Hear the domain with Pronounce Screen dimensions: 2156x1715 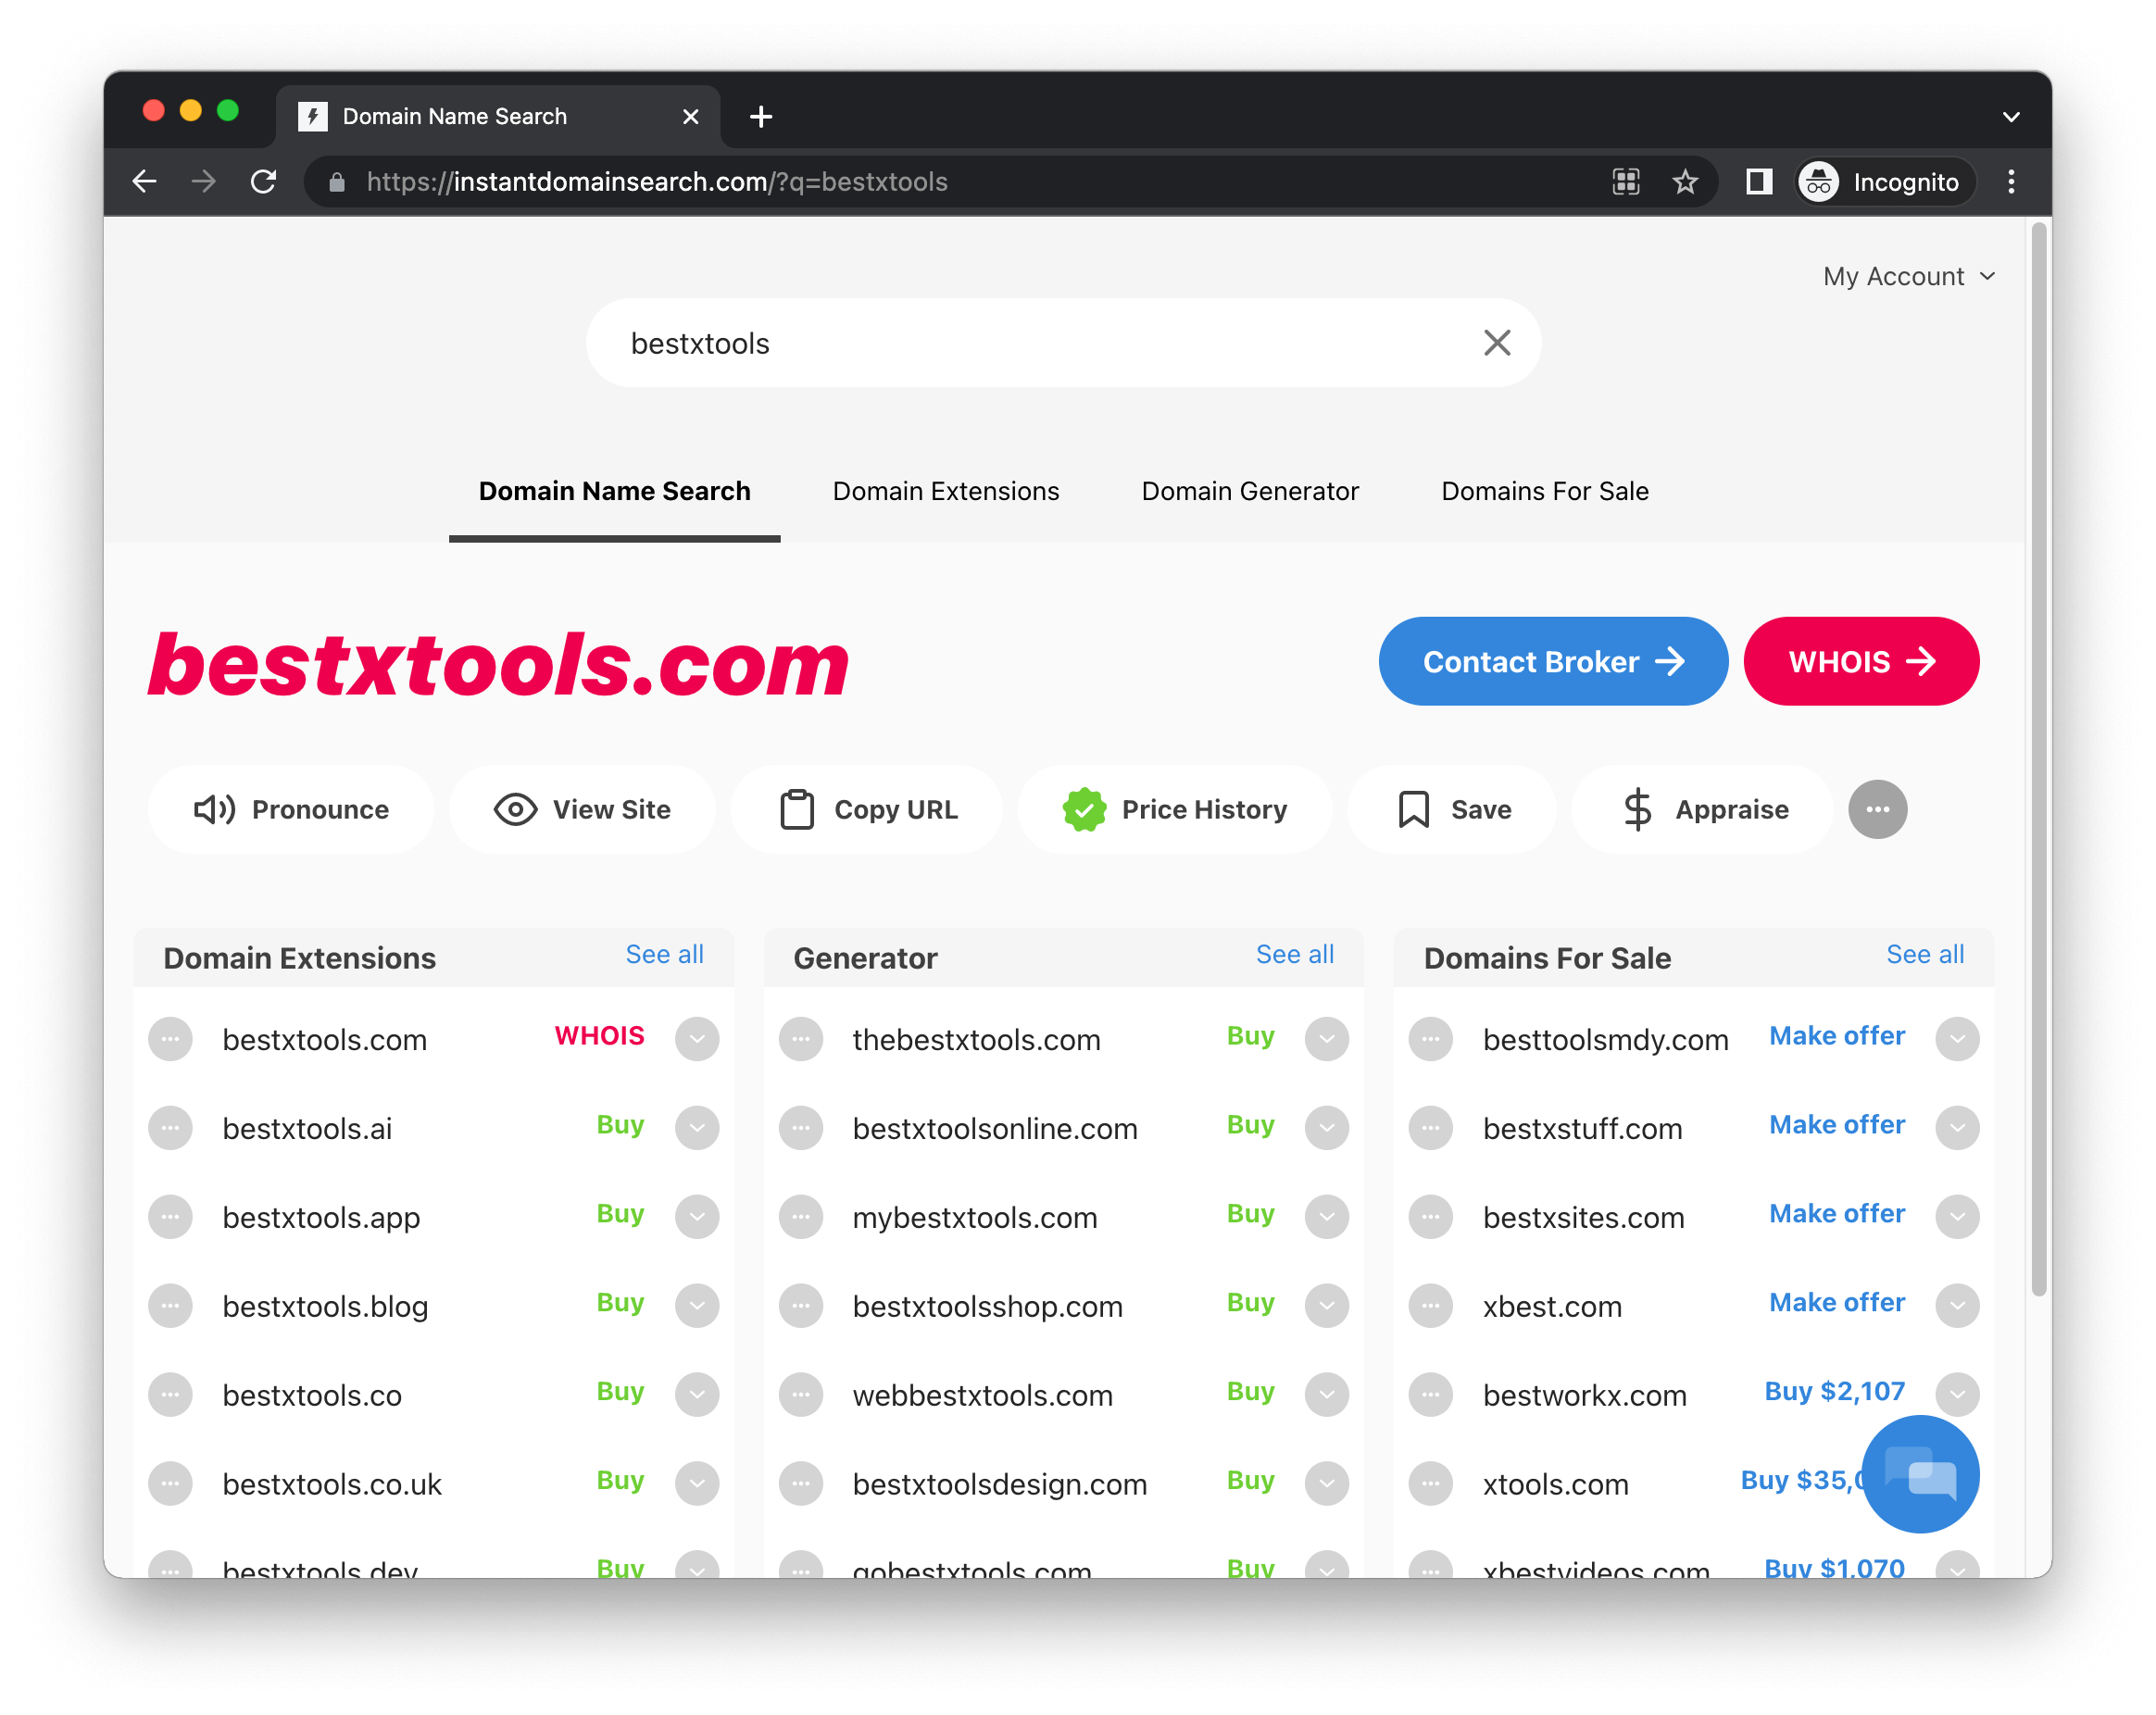coord(291,809)
